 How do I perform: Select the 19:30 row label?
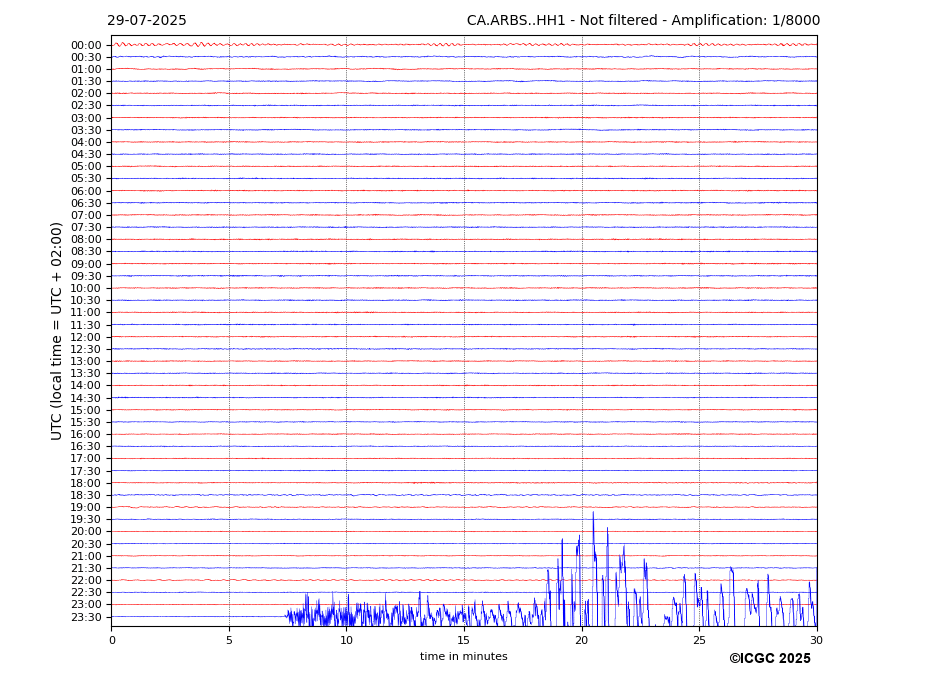(x=86, y=520)
